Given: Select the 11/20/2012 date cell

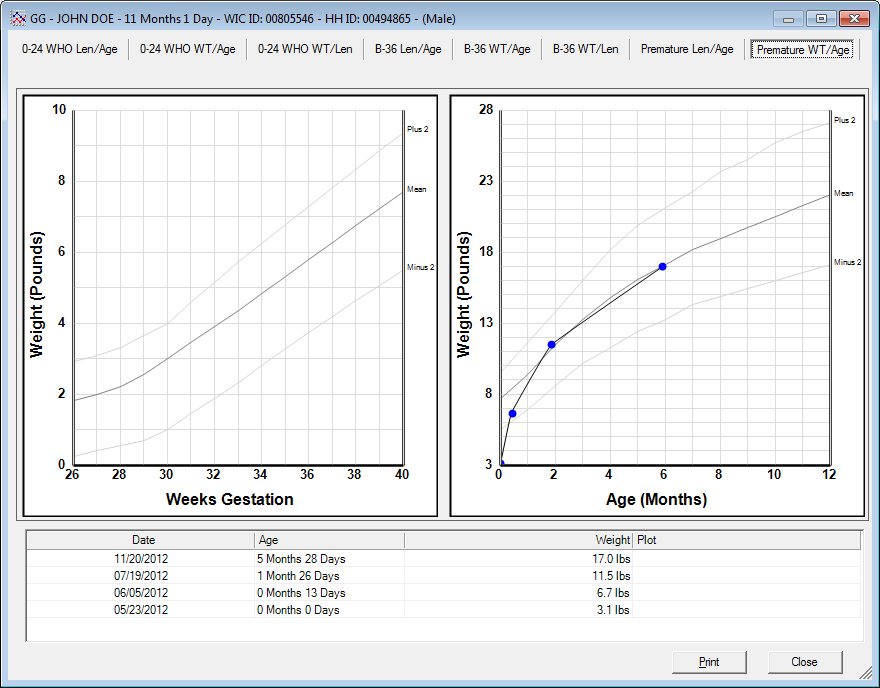Looking at the screenshot, I should (141, 559).
